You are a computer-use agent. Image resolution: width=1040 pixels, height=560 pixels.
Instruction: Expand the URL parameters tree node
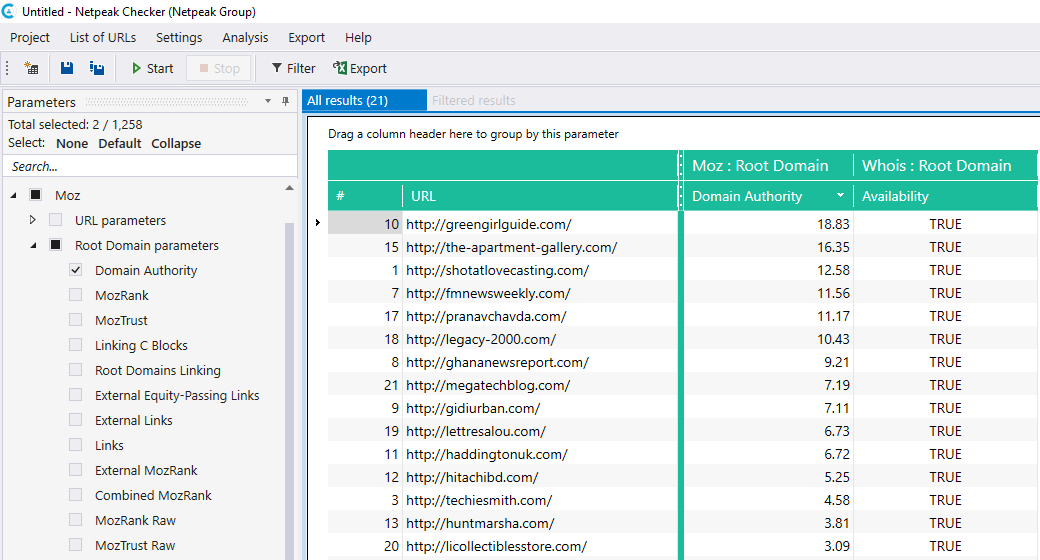click(32, 220)
